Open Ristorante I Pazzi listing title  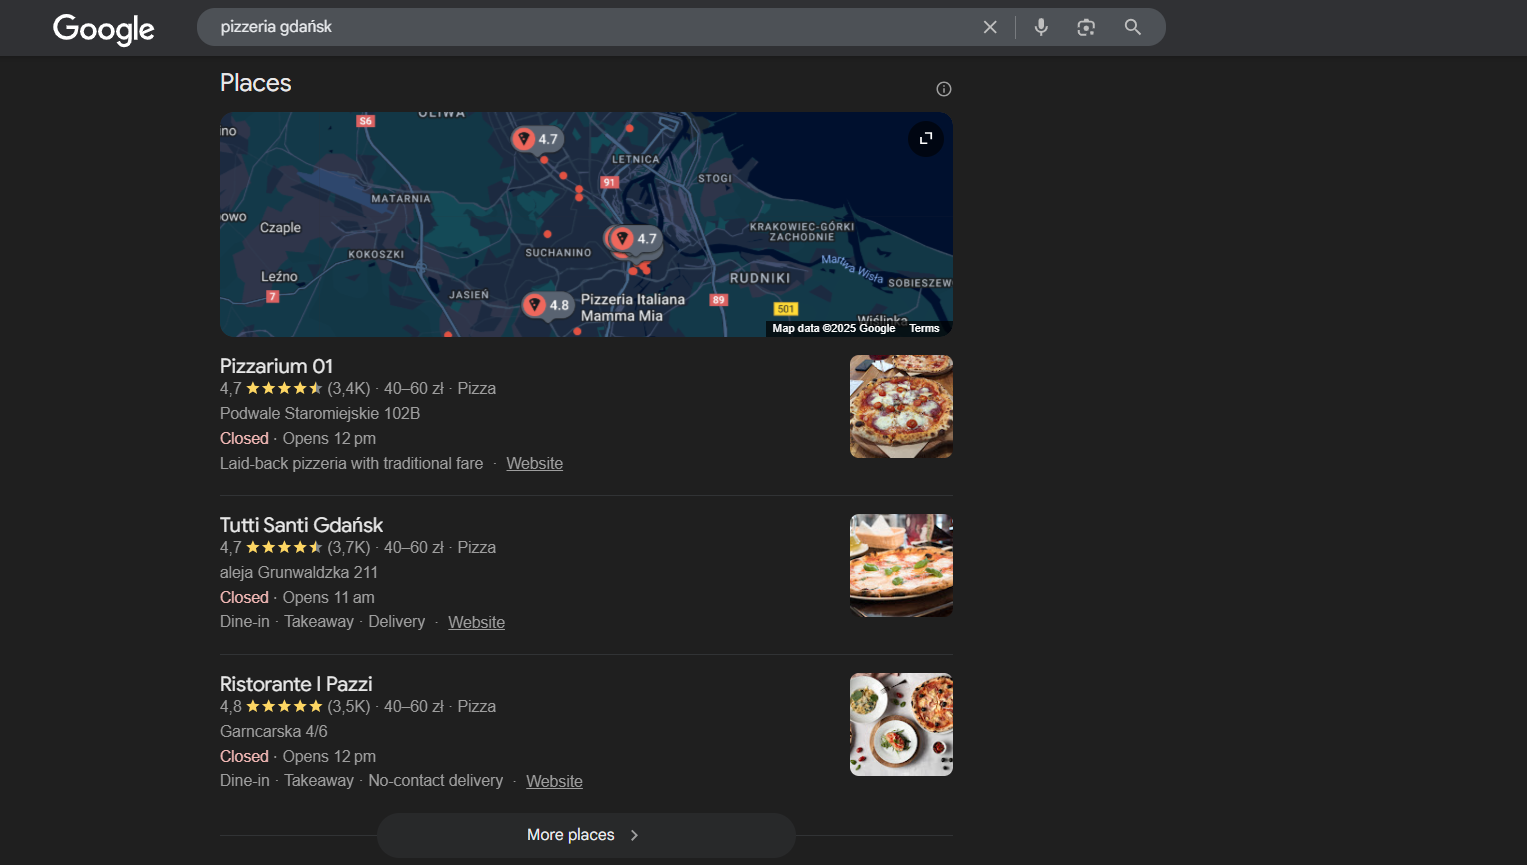coord(296,684)
